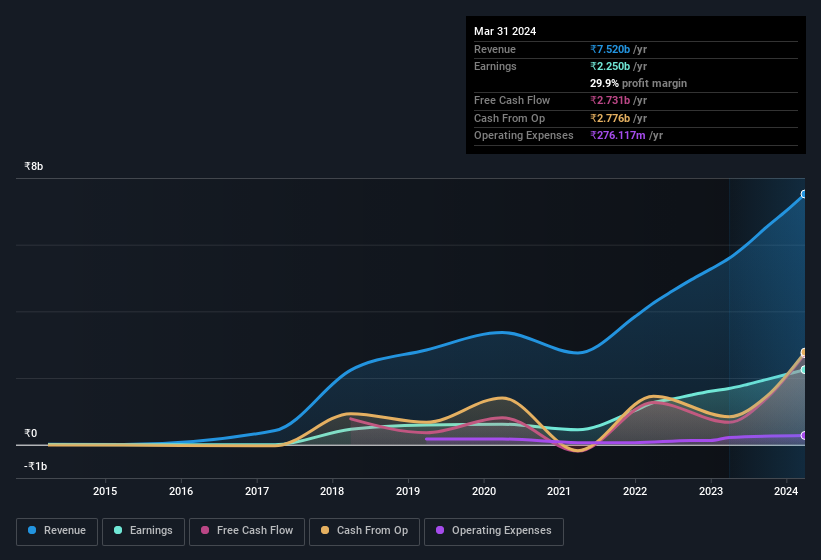
Task: Click the ₹2.250b earnings value in tooltip
Action: click(610, 66)
